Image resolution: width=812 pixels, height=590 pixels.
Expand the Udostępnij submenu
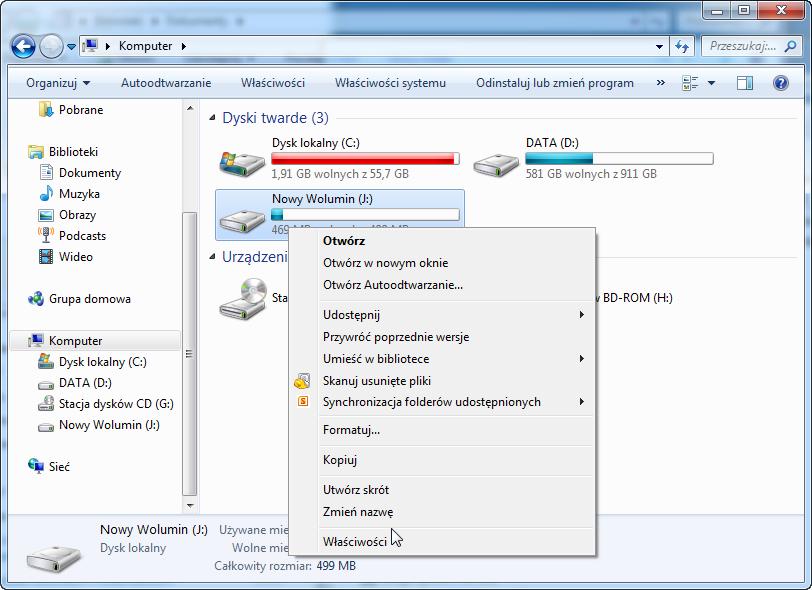pyautogui.click(x=441, y=315)
